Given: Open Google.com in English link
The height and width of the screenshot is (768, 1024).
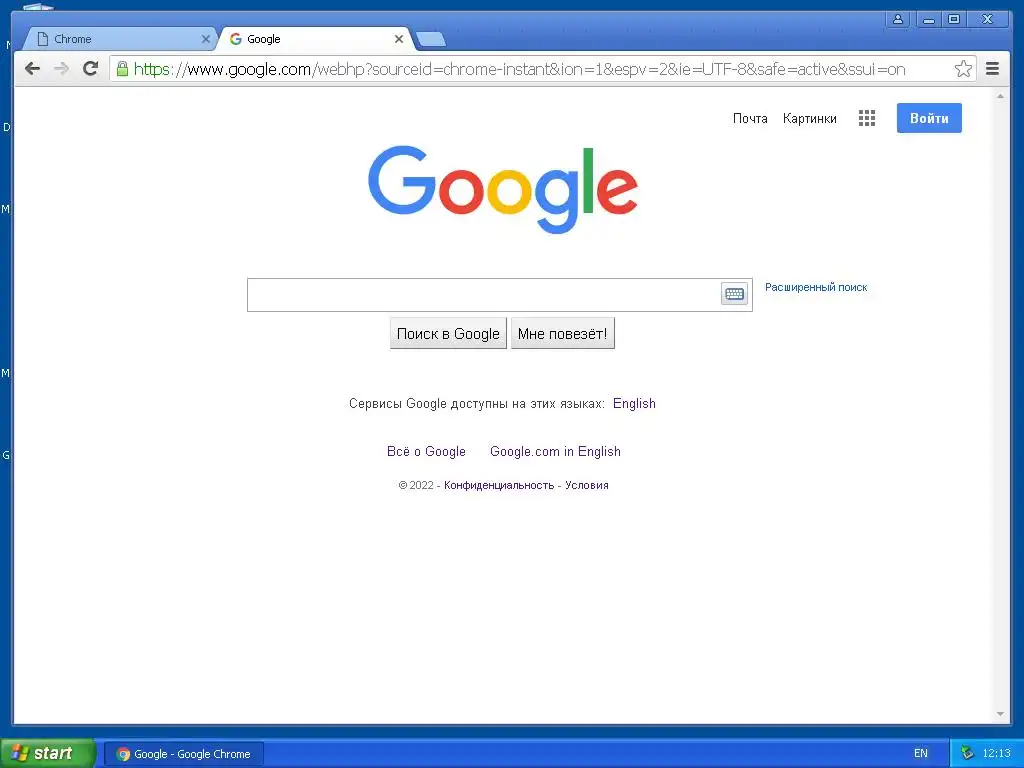Looking at the screenshot, I should (555, 451).
